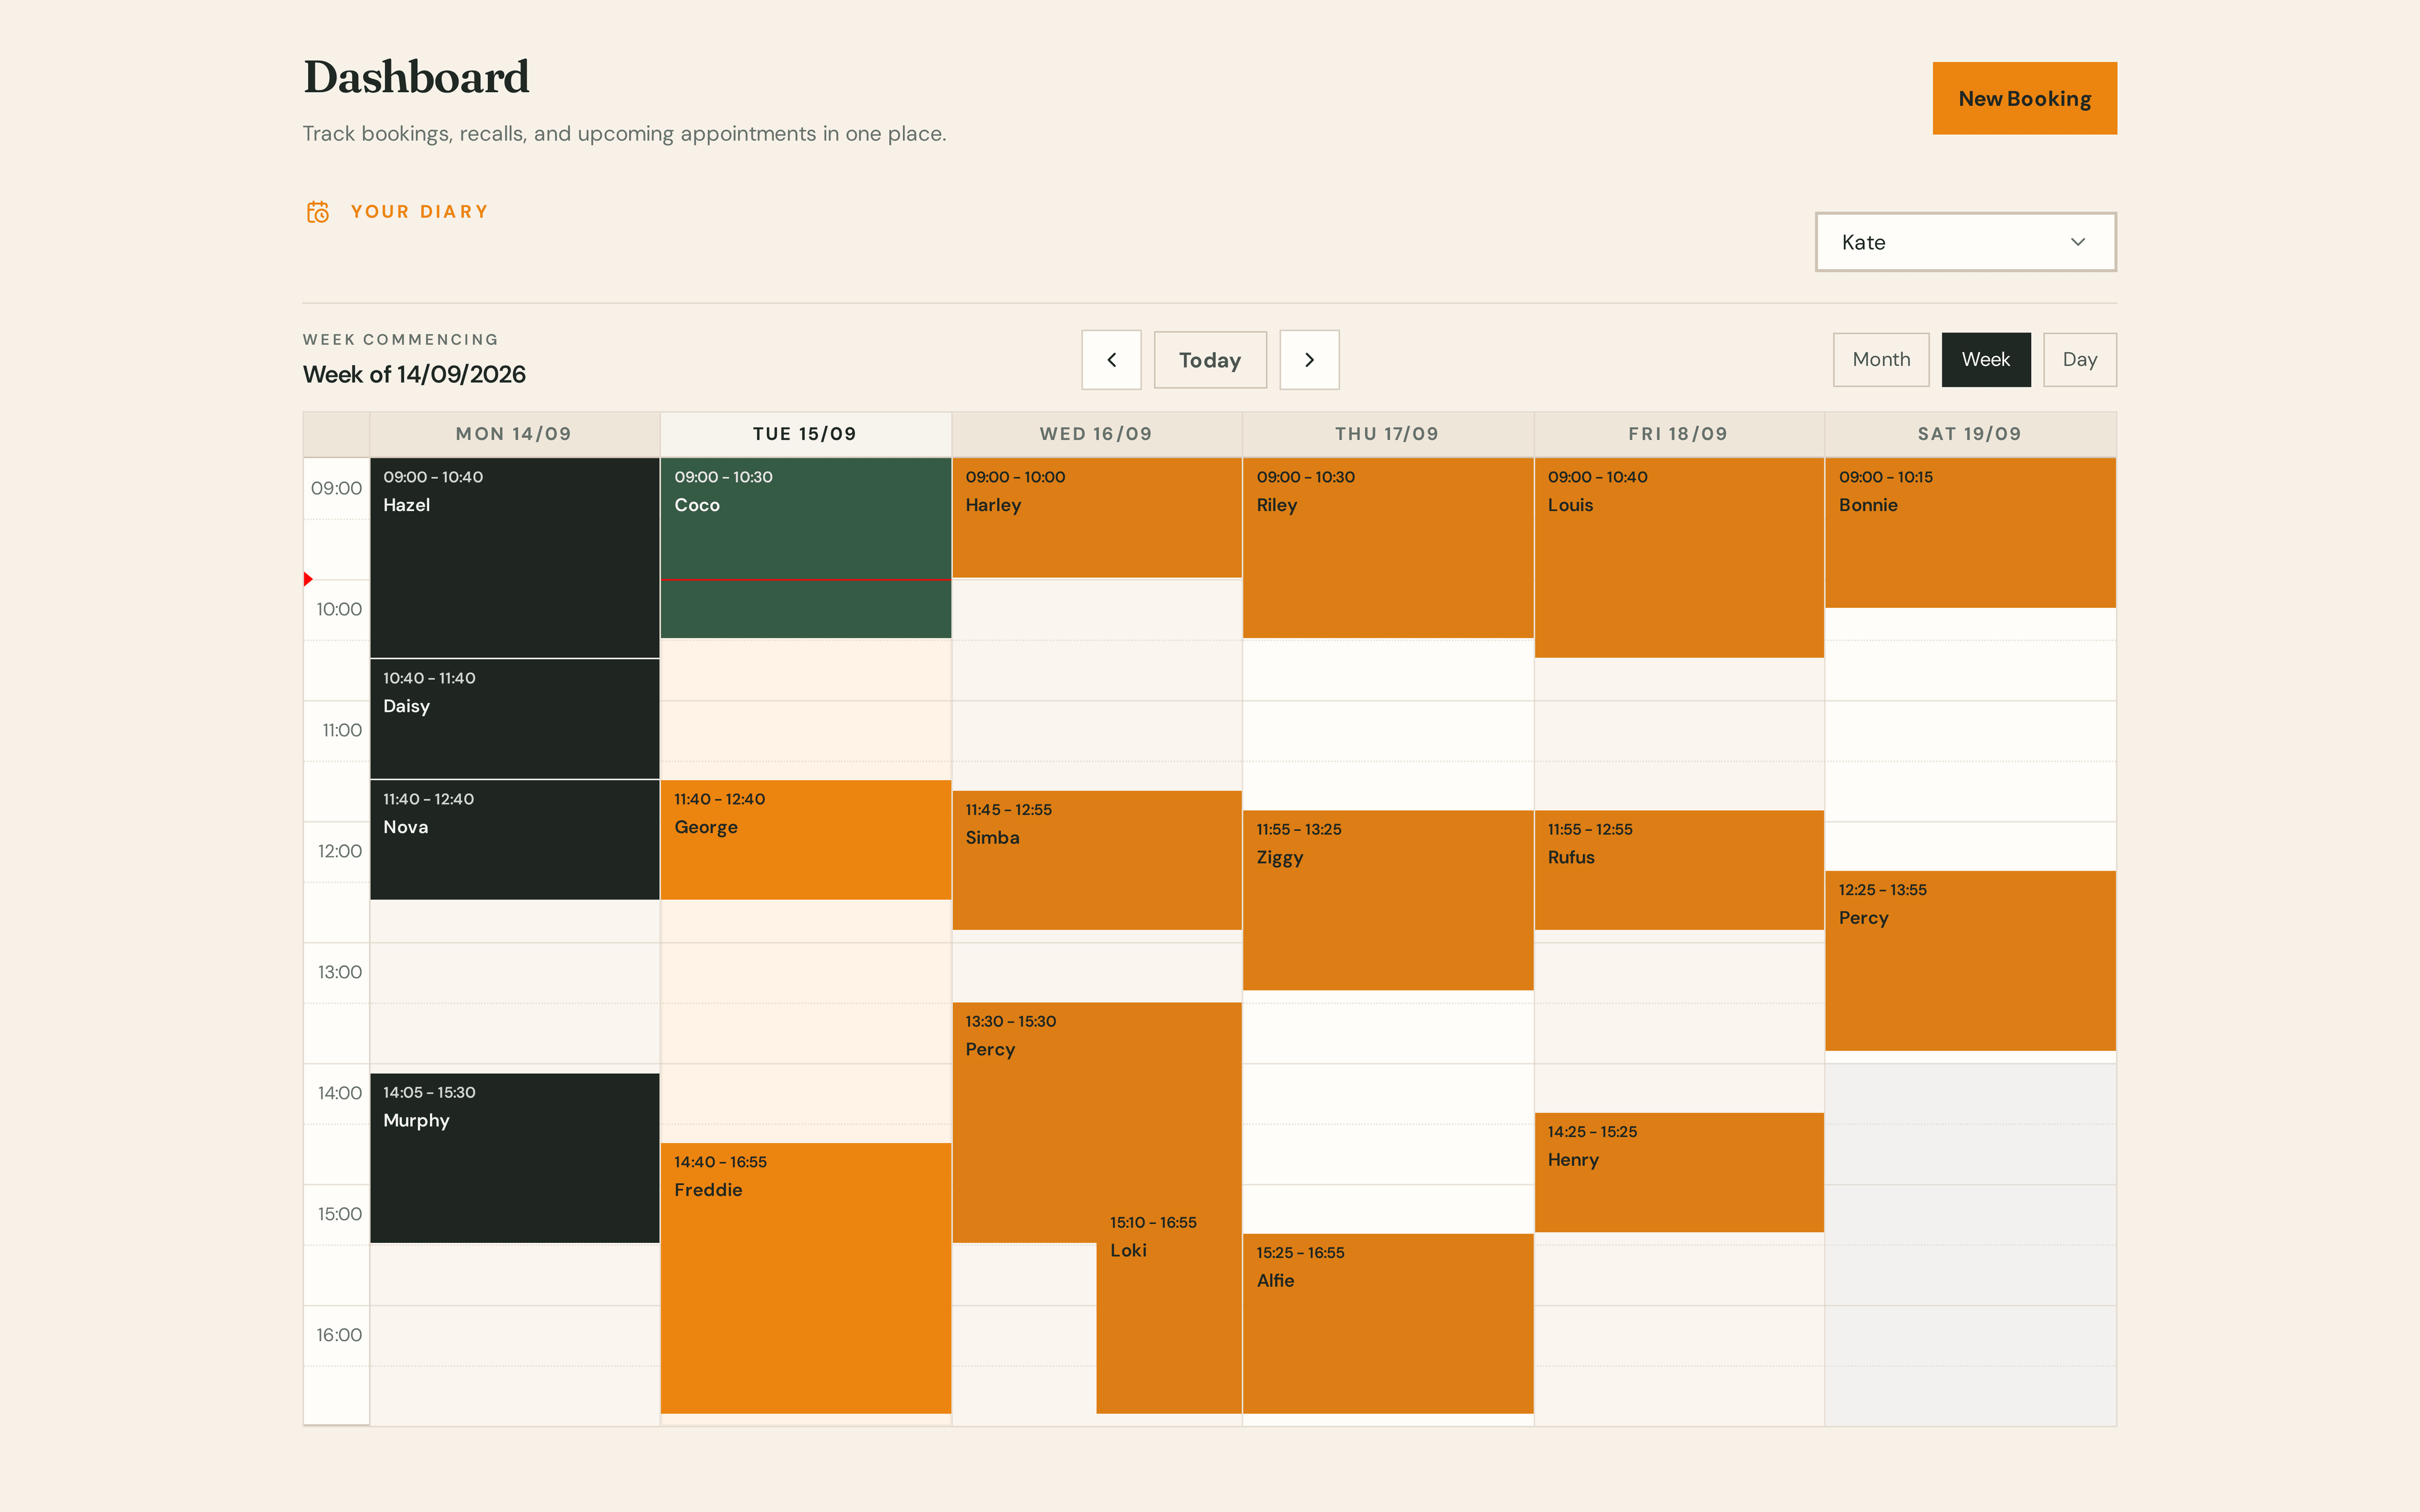Select the THU 17/09 column header

[1387, 434]
